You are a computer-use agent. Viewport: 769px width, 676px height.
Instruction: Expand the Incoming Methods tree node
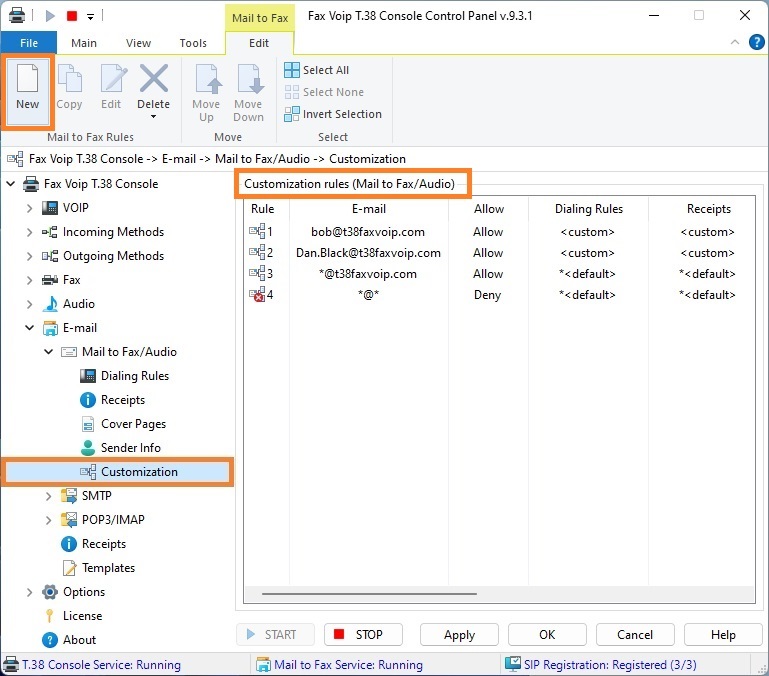[29, 232]
